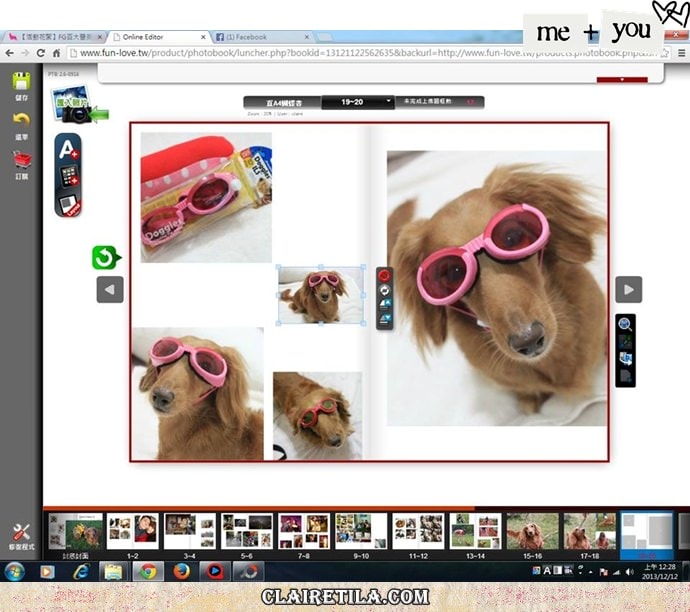Select the 1~2 pages thumbnail
Screen dimensions: 690x612
click(133, 531)
